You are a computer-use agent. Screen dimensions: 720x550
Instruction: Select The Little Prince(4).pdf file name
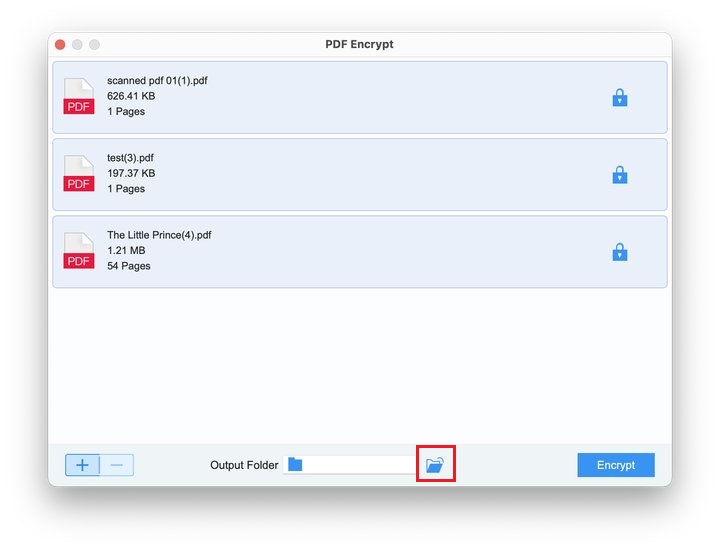(x=159, y=235)
